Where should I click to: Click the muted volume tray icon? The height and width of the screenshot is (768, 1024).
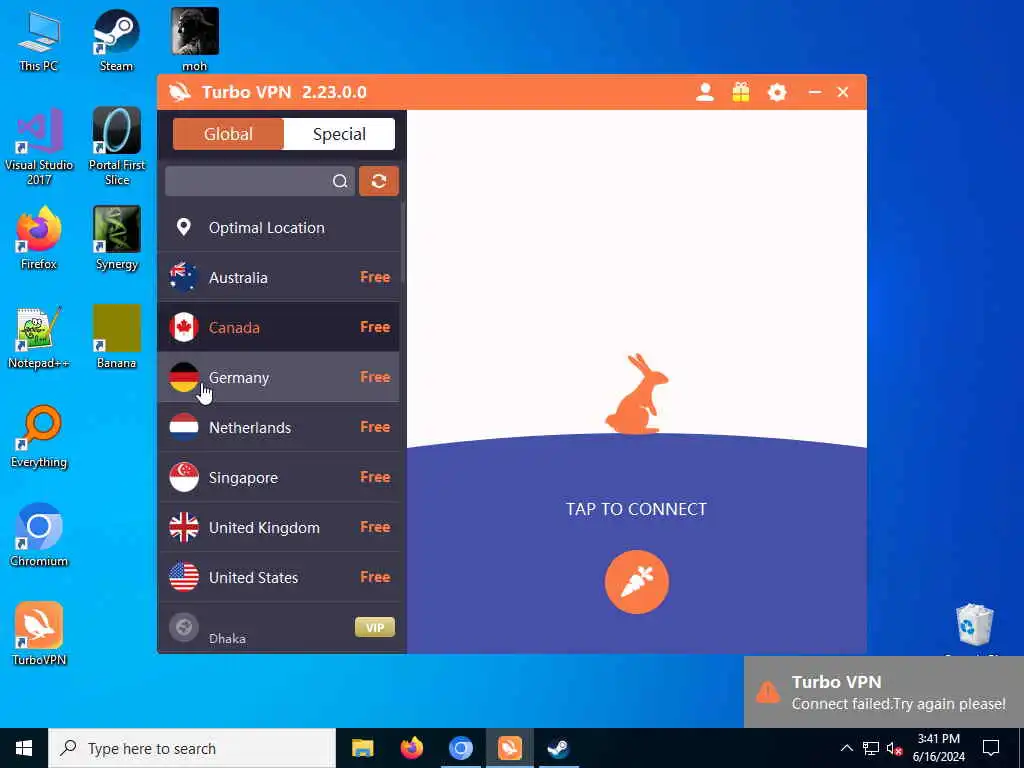894,748
